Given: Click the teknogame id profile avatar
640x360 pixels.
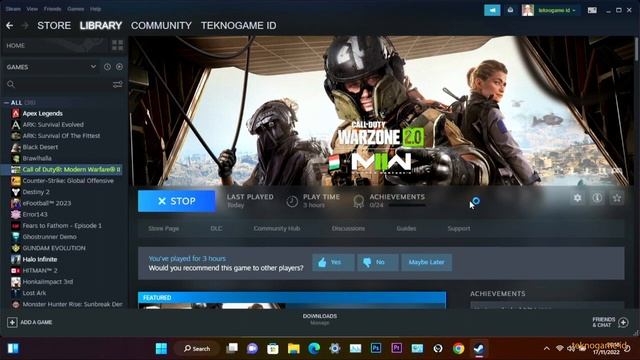Looking at the screenshot, I should (x=527, y=10).
